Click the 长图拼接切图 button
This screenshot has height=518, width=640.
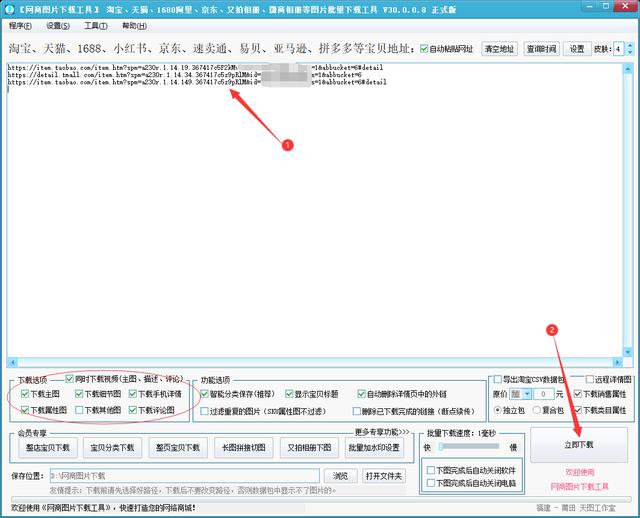point(244,448)
